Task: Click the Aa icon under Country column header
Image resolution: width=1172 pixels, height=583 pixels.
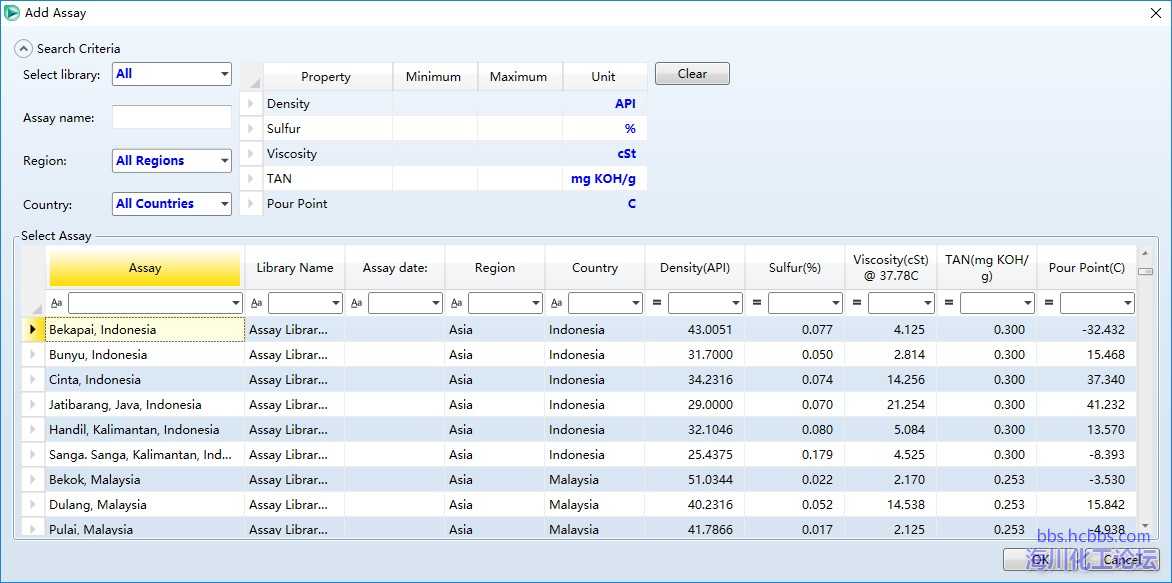Action: point(557,303)
